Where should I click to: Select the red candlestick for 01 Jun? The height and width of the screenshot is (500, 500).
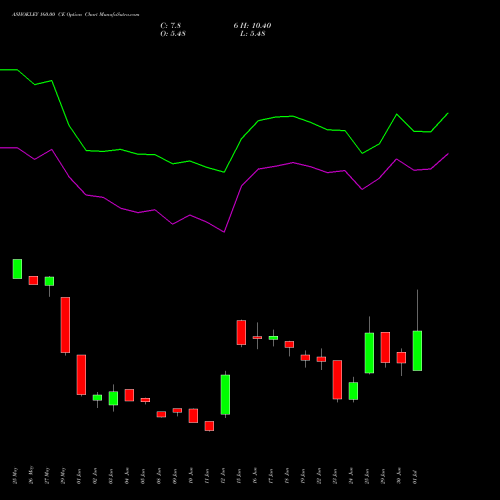[81, 375]
